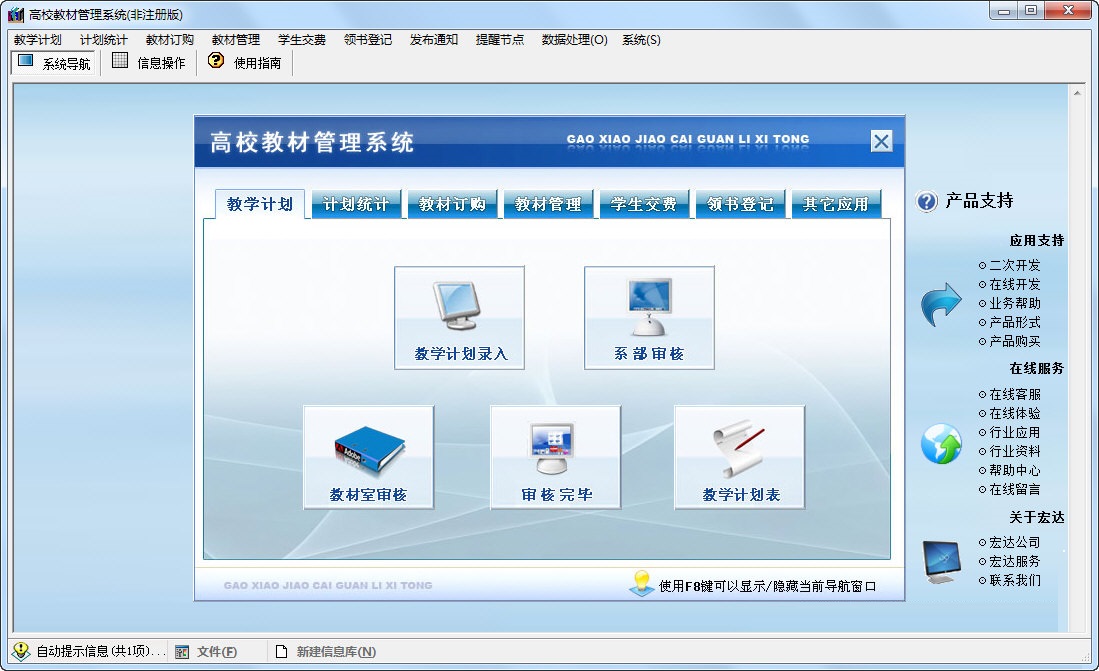Maximize the application window
The height and width of the screenshot is (671, 1099).
point(1030,11)
